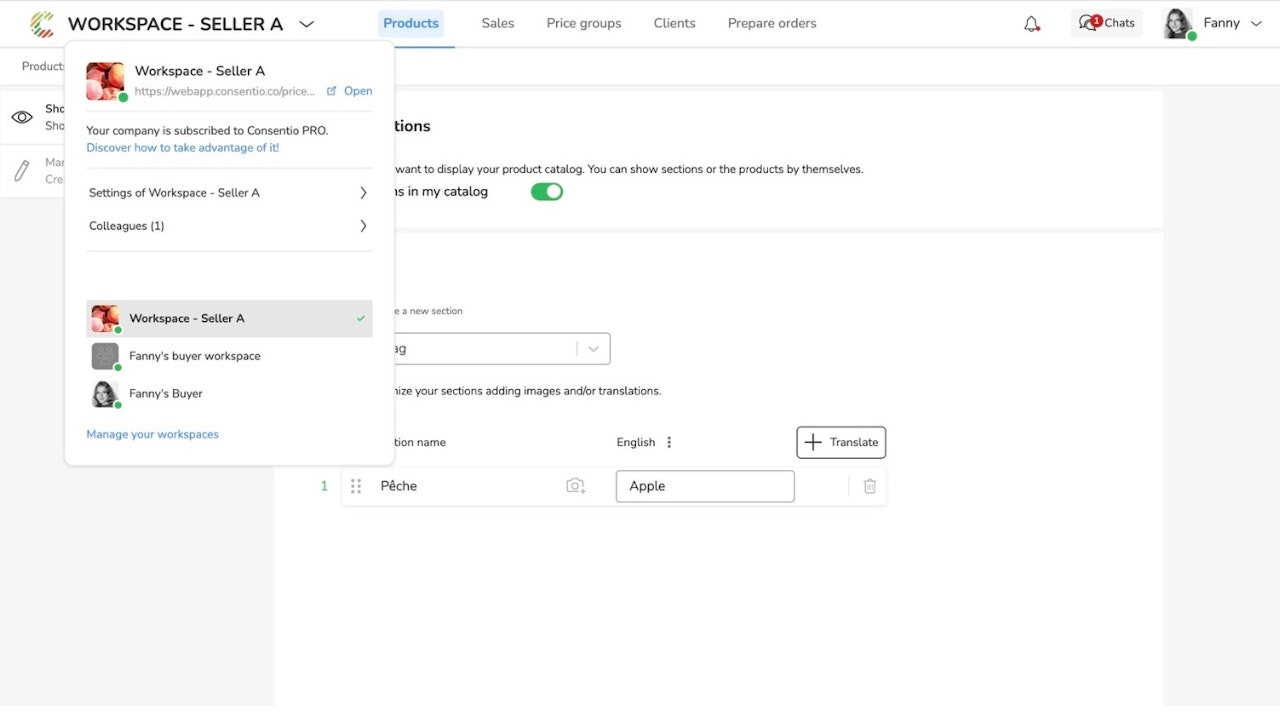Click the camera icon for Pêche section
Screen dimensions: 1280x716
575,486
